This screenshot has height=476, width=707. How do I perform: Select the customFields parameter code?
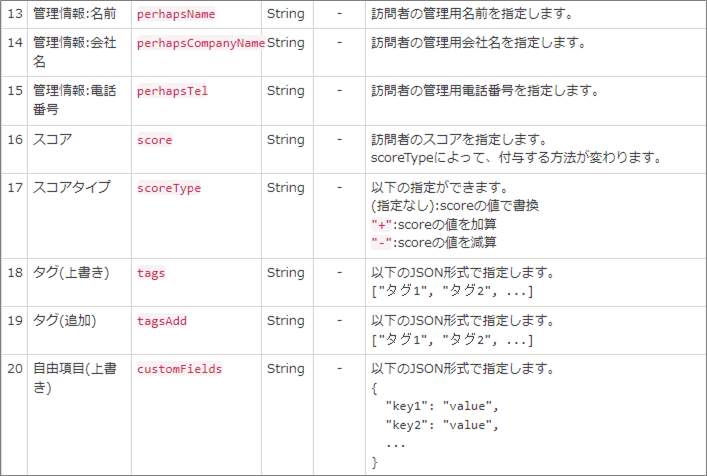(x=179, y=369)
